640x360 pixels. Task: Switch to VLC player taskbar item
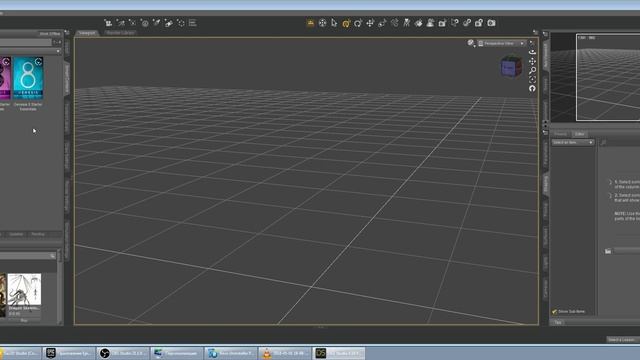tap(284, 353)
